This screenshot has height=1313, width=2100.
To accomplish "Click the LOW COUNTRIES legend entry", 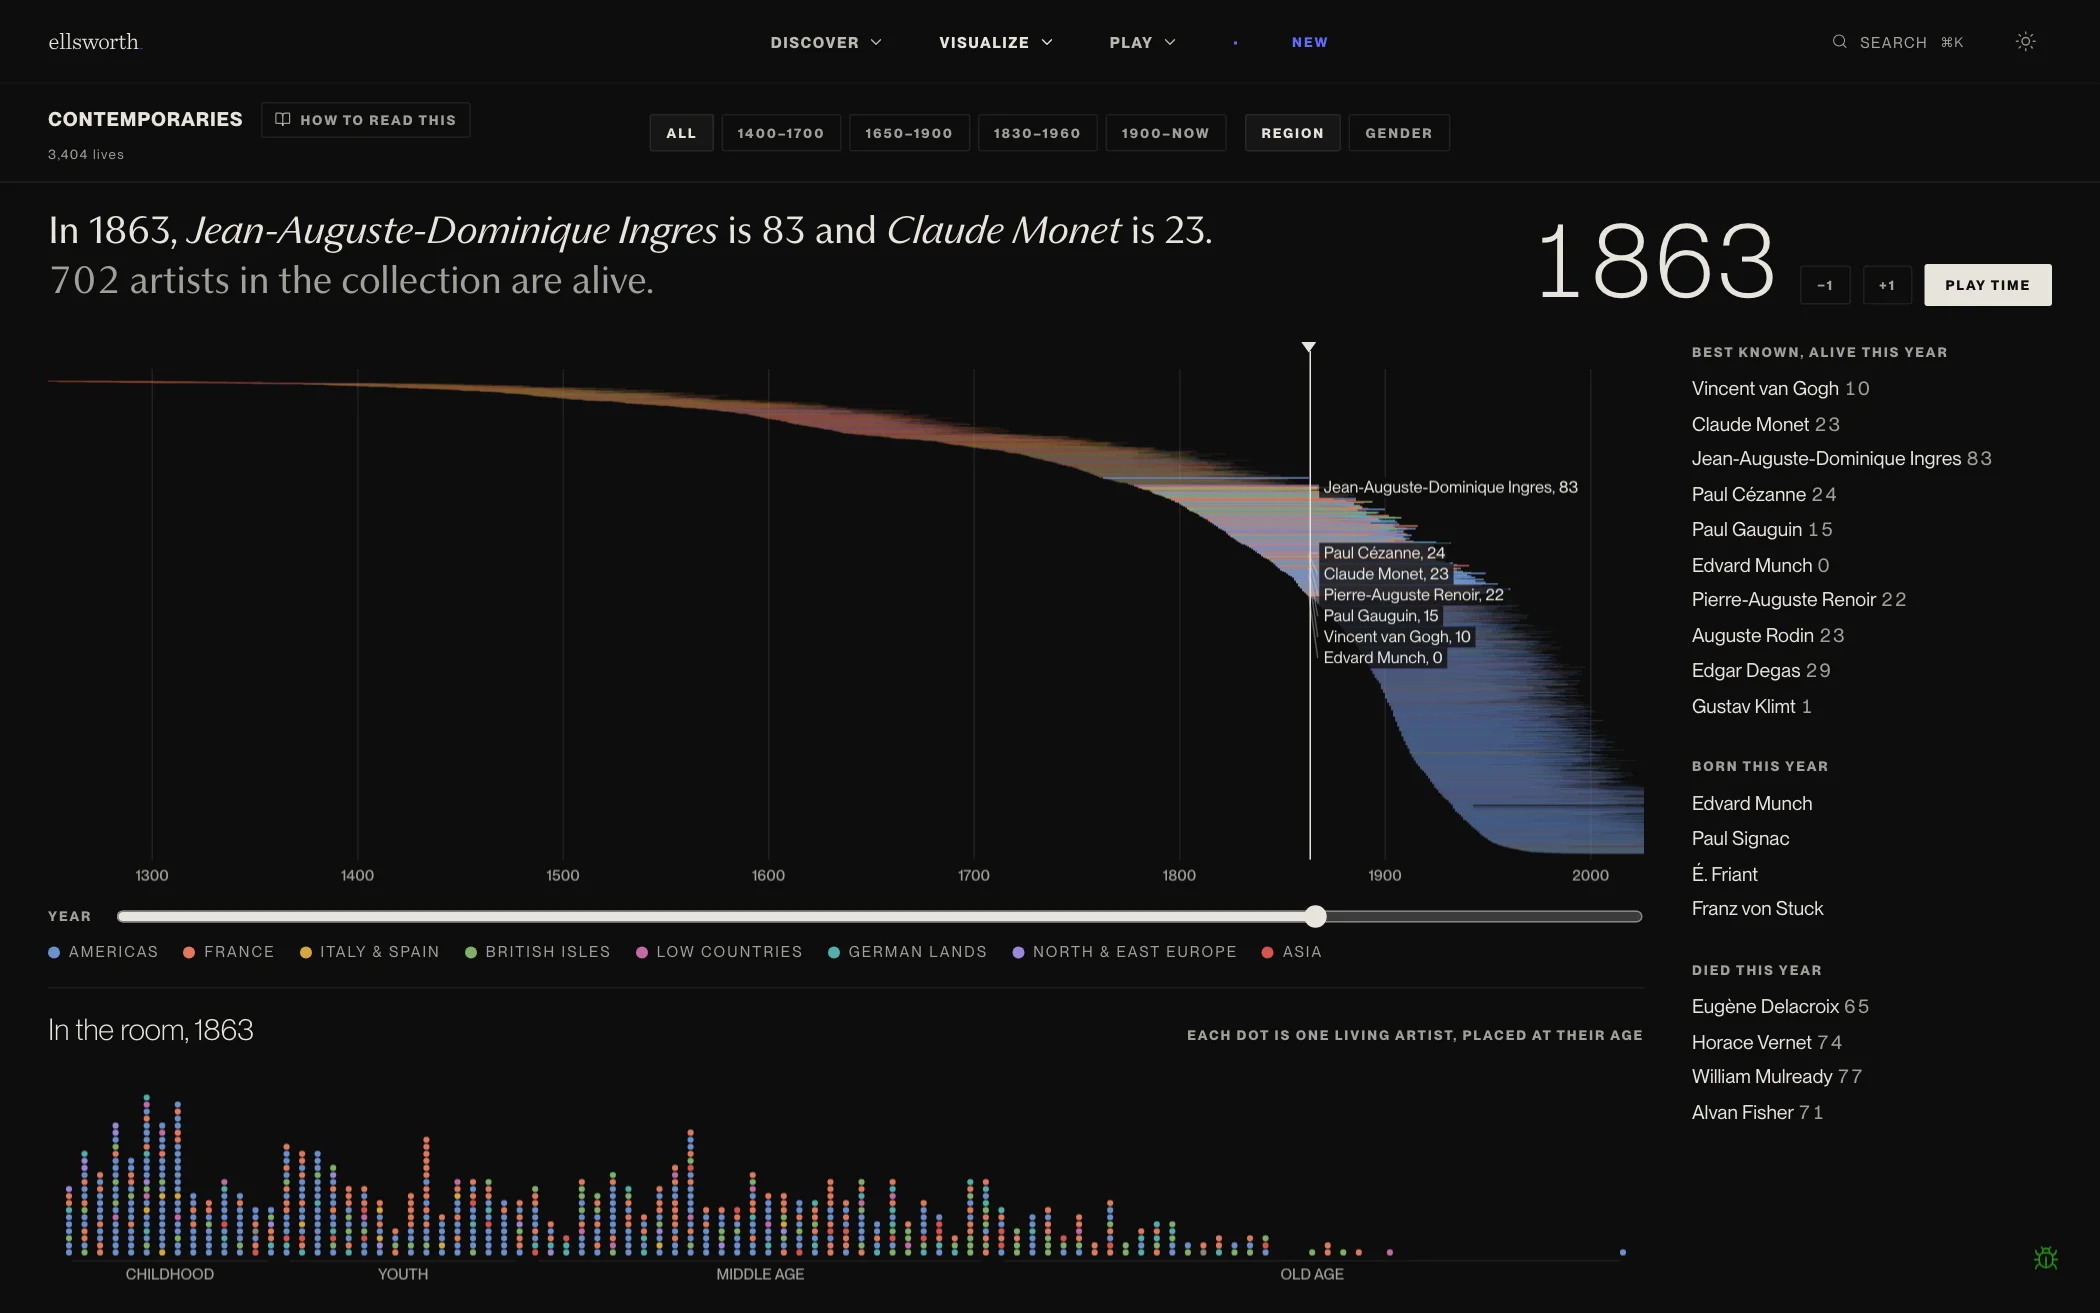I will click(x=719, y=952).
